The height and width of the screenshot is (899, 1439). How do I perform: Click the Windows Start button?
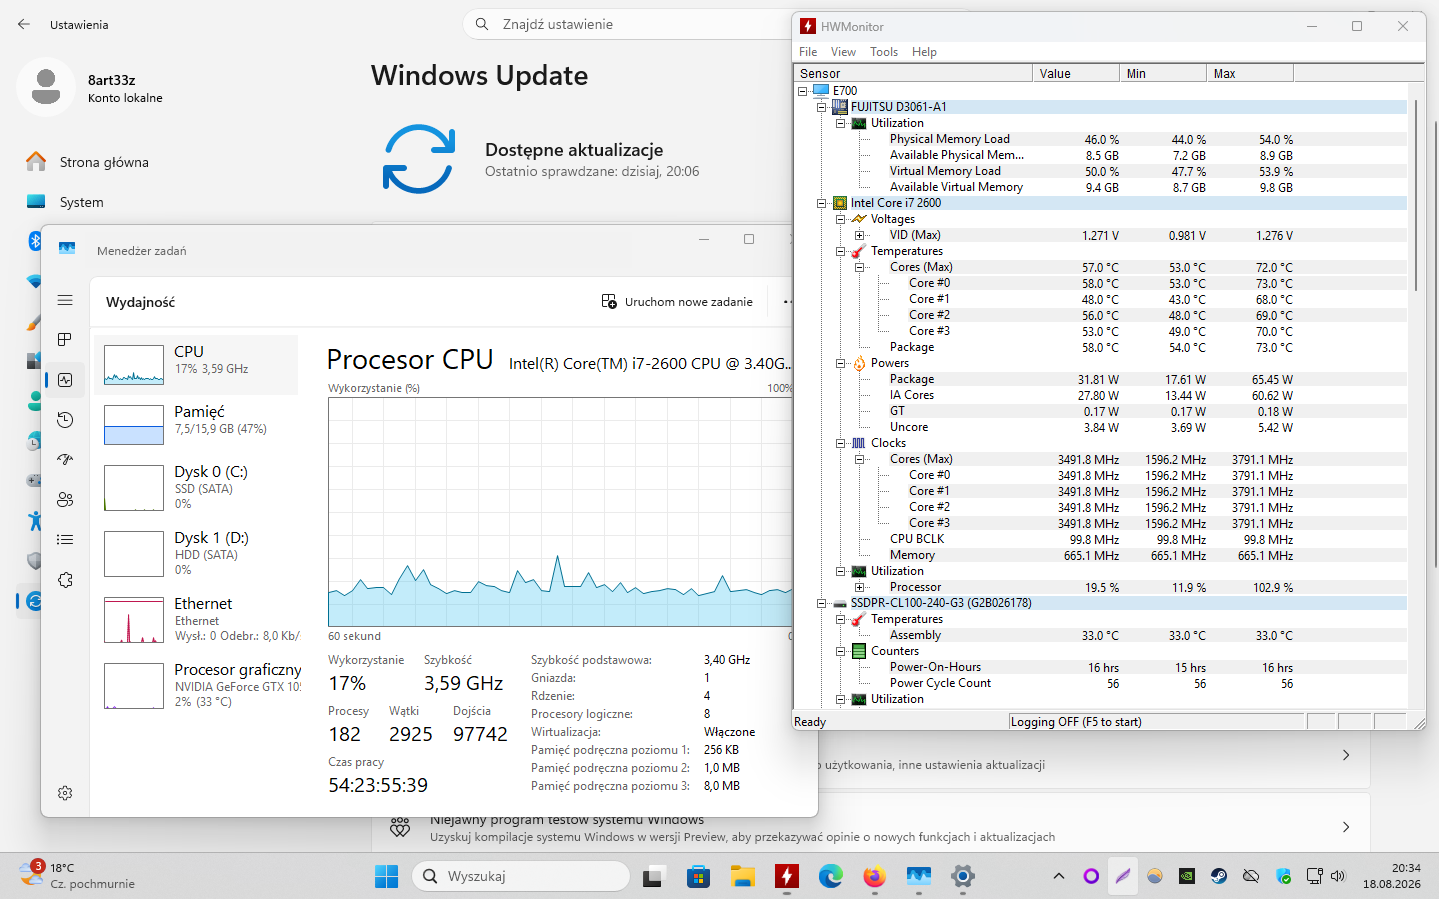(x=386, y=876)
